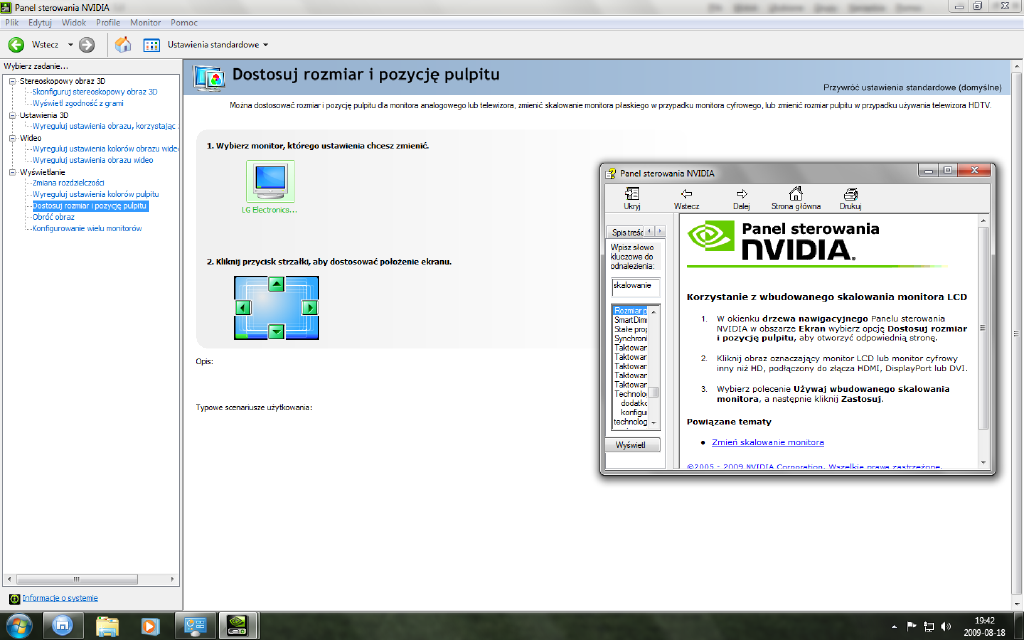This screenshot has height=640, width=1024.
Task: Click the Action Center flag tray icon
Action: coord(912,627)
